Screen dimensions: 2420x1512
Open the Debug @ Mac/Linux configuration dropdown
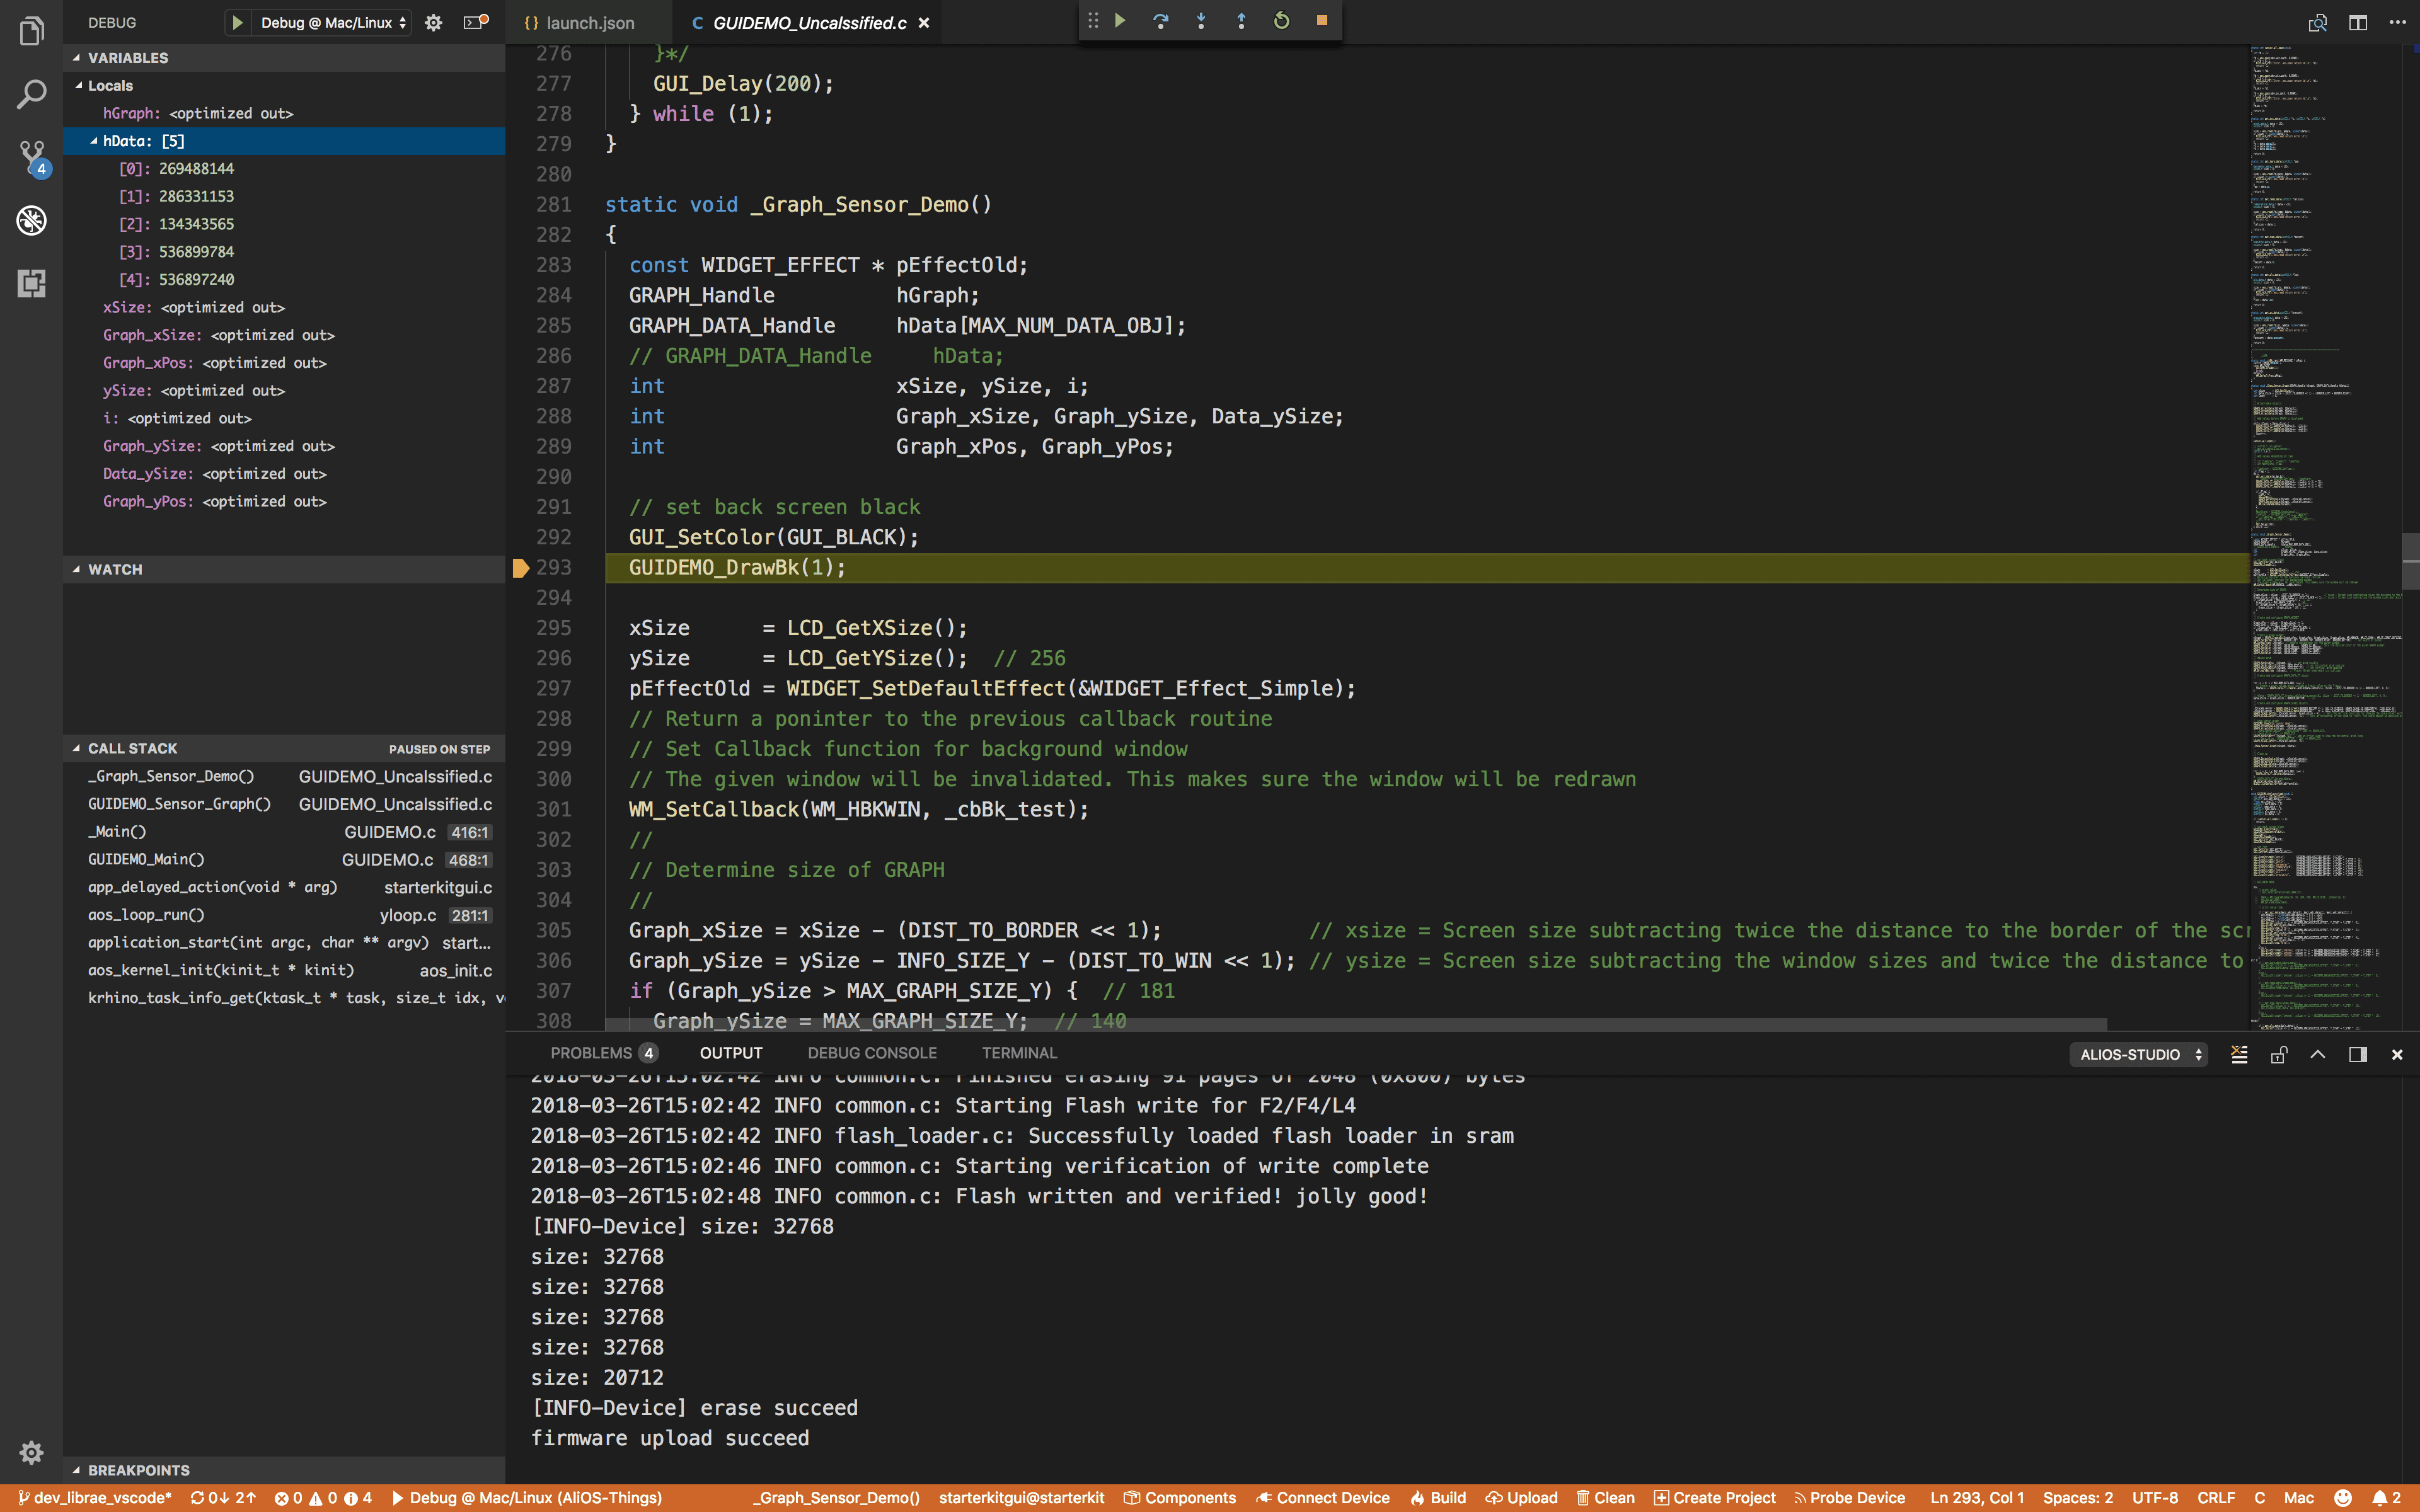click(x=333, y=22)
